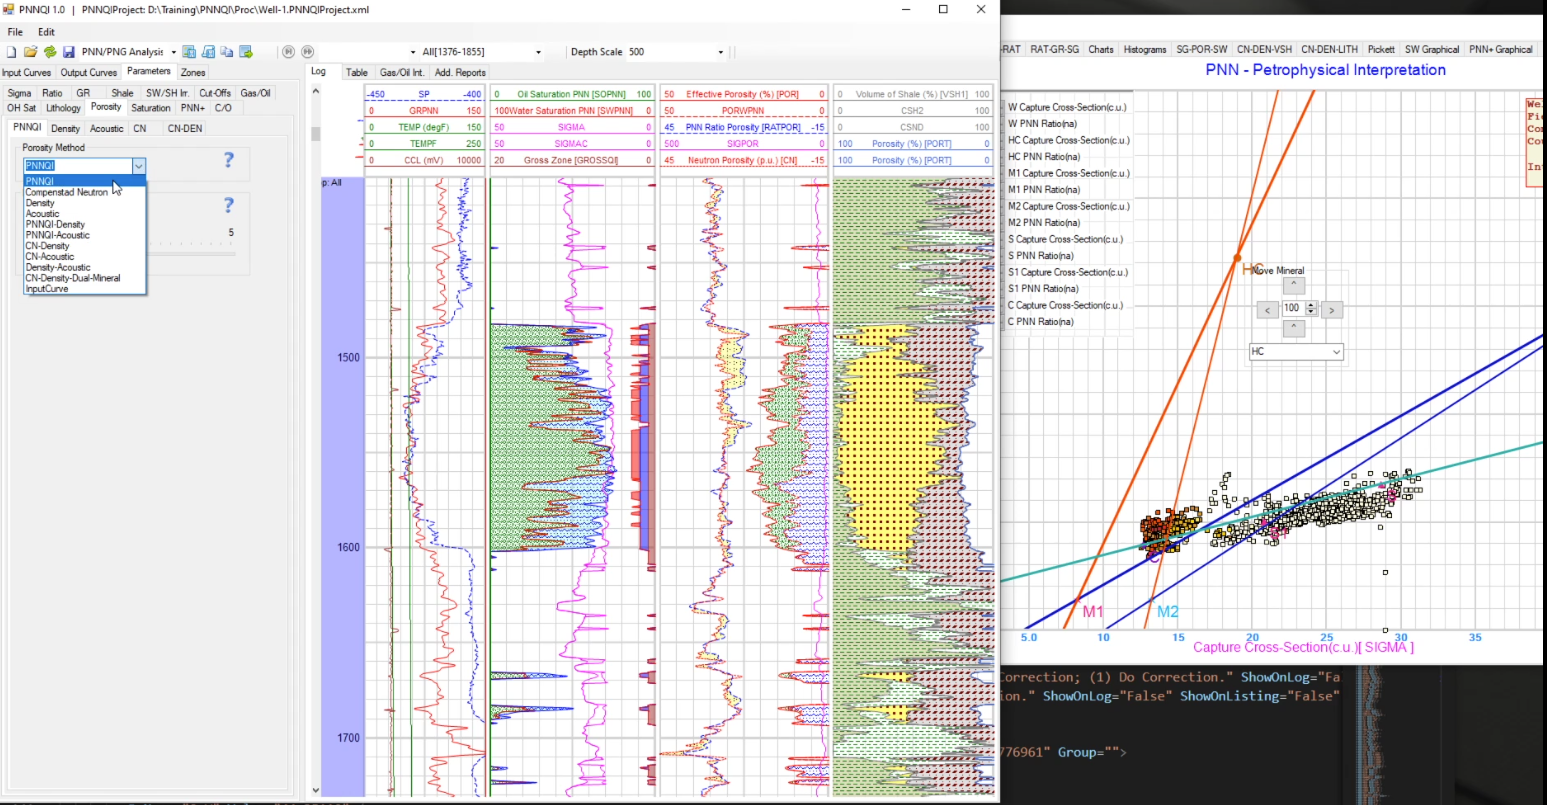Open the Depth Scale 500 dropdown
This screenshot has height=805, width=1547.
(x=720, y=52)
